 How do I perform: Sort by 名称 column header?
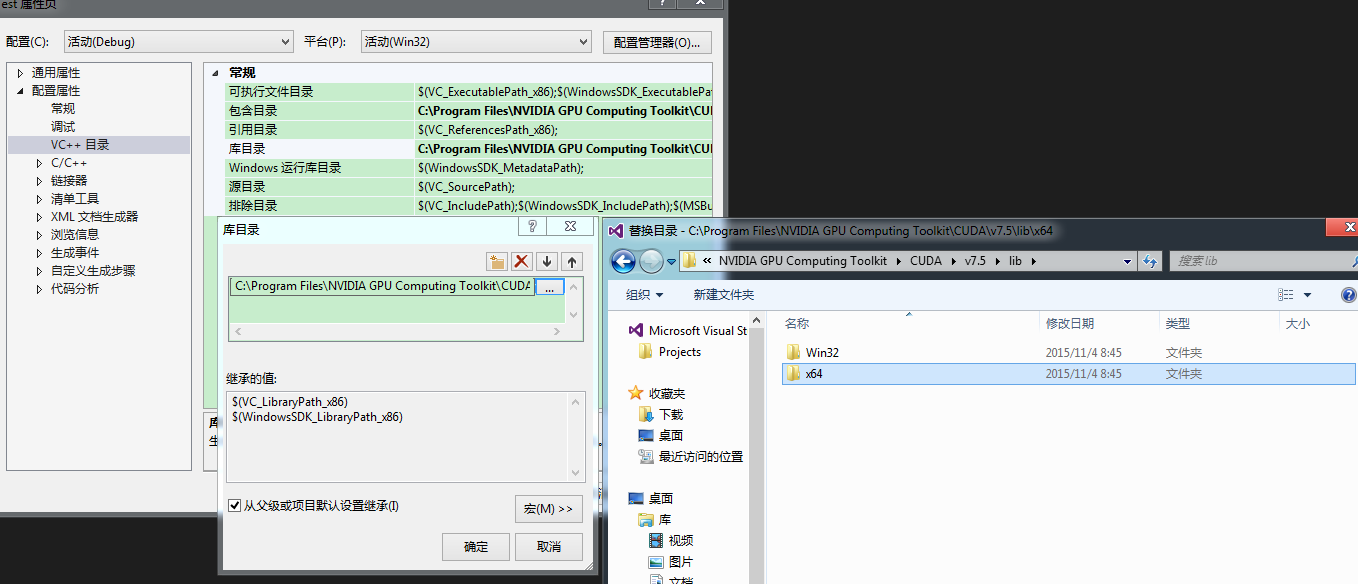tap(797, 323)
